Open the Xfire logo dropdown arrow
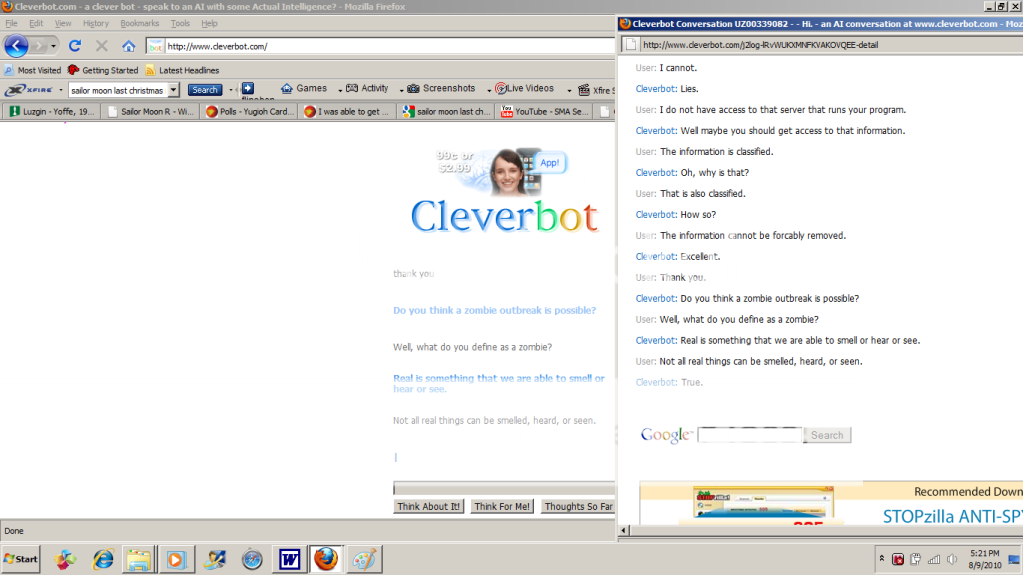 pyautogui.click(x=61, y=90)
